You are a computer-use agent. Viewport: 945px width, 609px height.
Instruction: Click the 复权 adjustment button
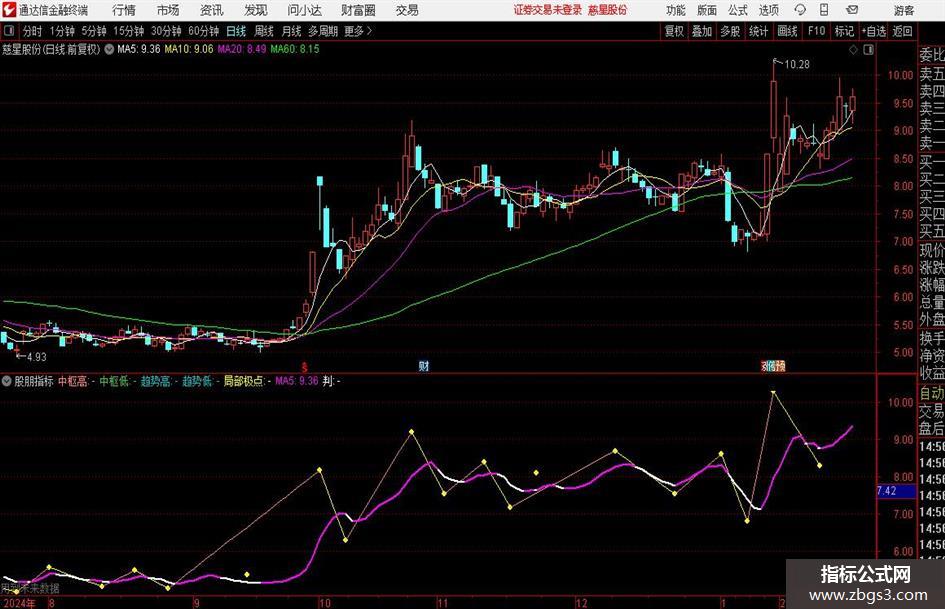pyautogui.click(x=674, y=31)
